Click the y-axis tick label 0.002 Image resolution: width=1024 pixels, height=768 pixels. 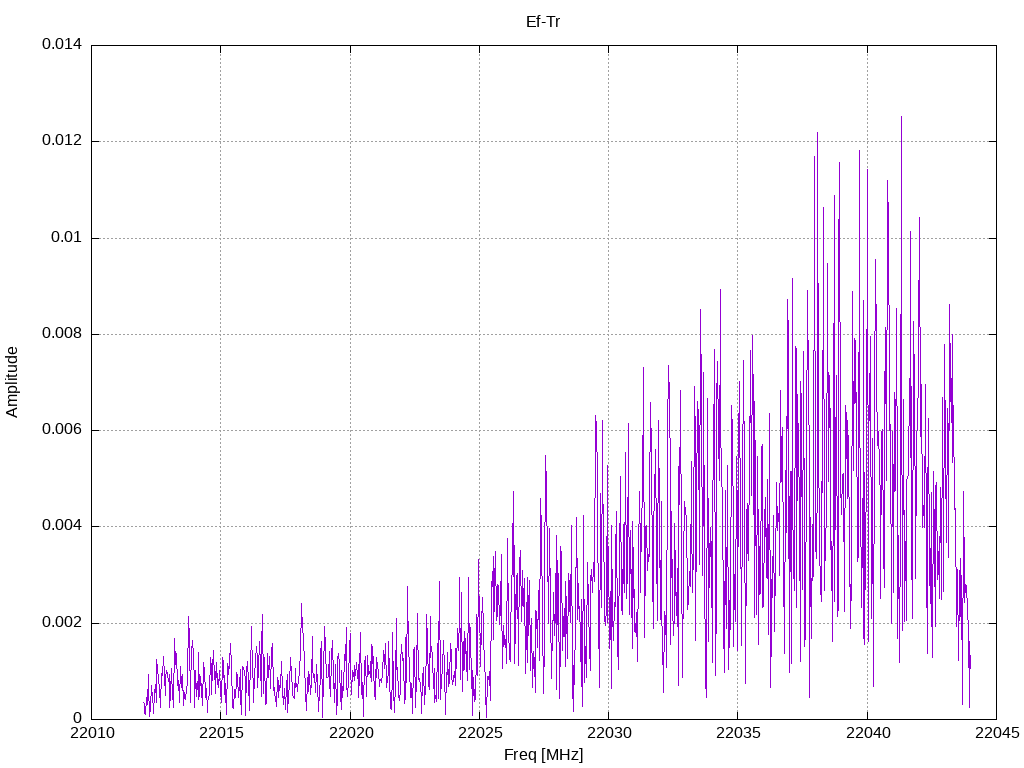tap(62, 622)
